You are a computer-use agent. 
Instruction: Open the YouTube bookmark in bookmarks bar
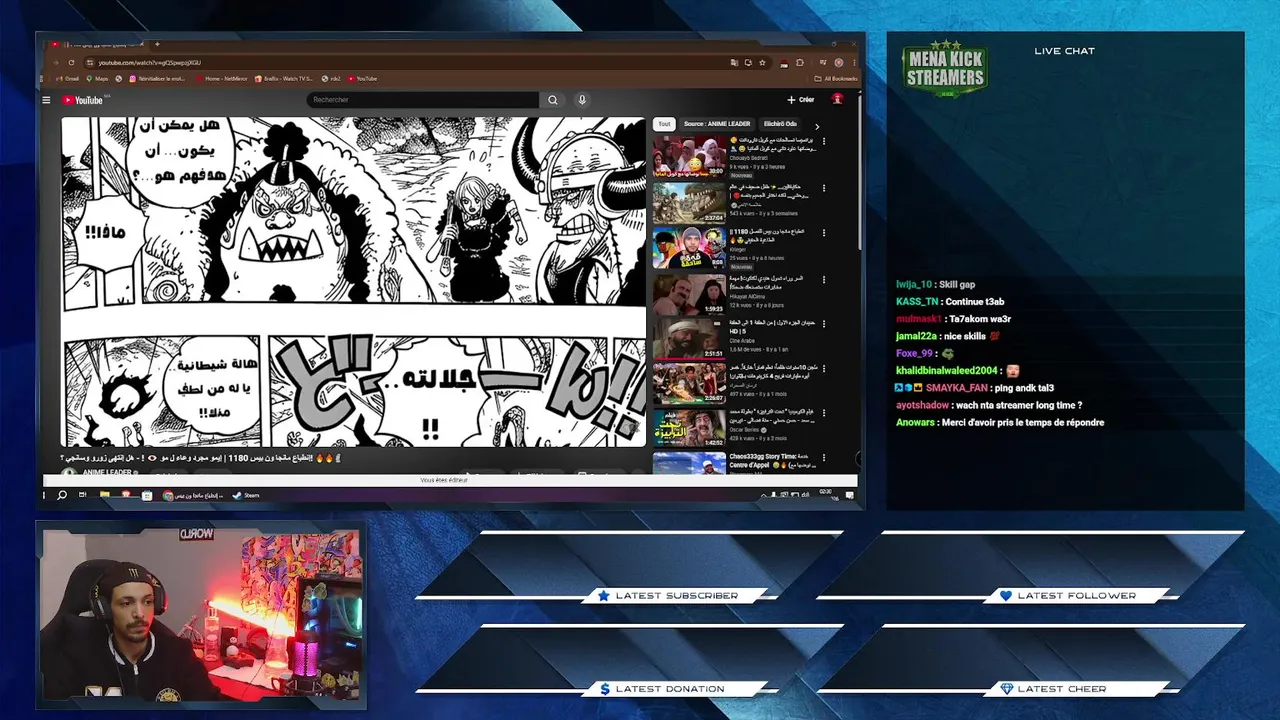(363, 78)
